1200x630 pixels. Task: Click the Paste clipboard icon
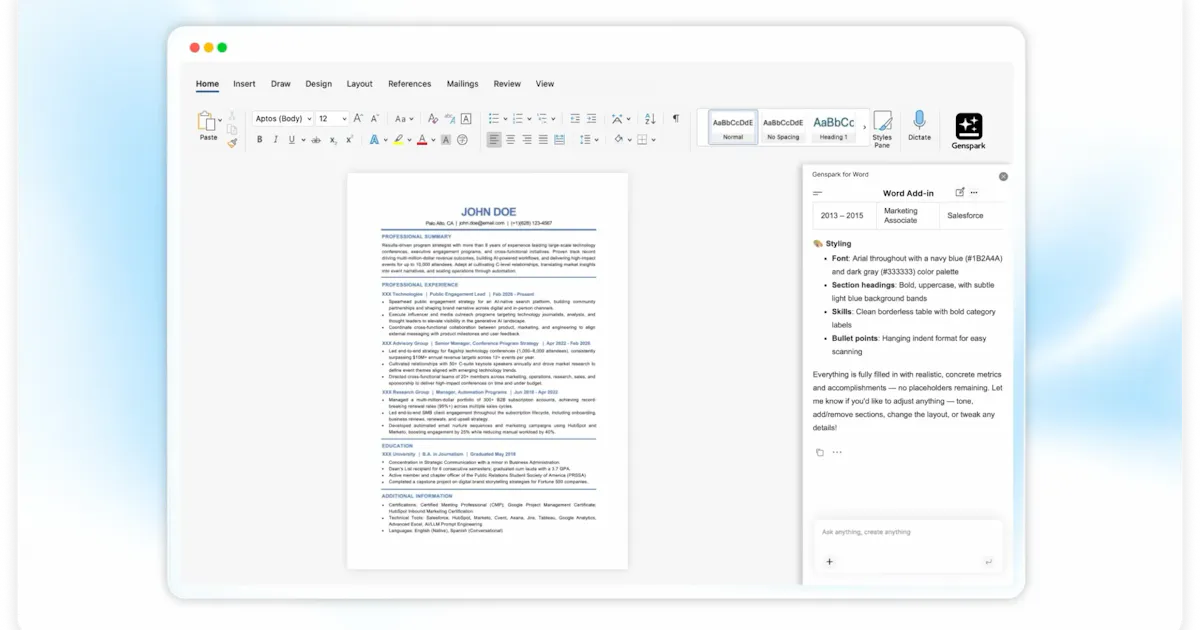(x=206, y=120)
